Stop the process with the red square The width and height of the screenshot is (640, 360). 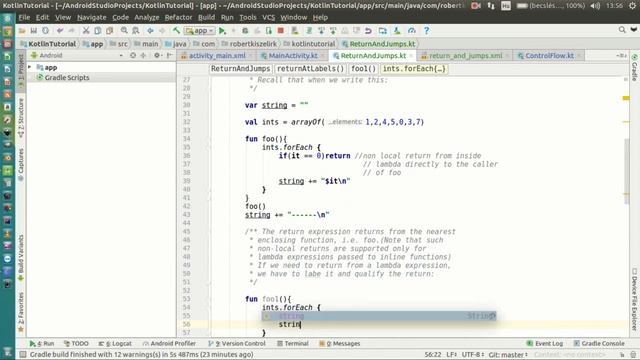point(280,31)
